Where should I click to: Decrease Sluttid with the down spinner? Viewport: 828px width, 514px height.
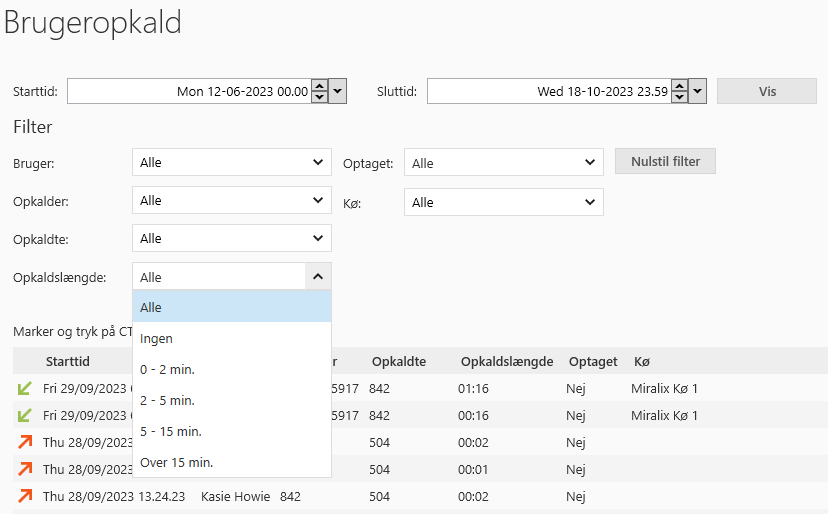679,97
